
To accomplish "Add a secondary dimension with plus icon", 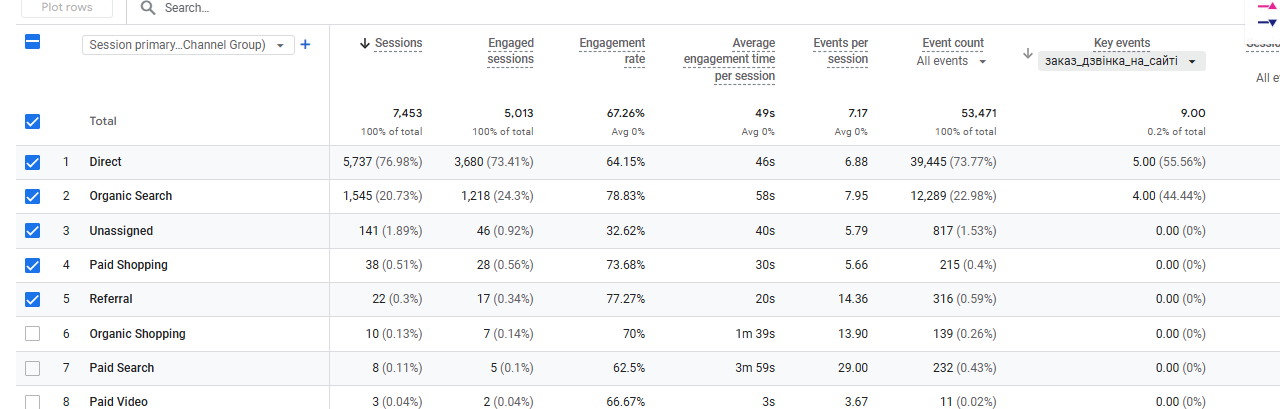I will tap(305, 44).
